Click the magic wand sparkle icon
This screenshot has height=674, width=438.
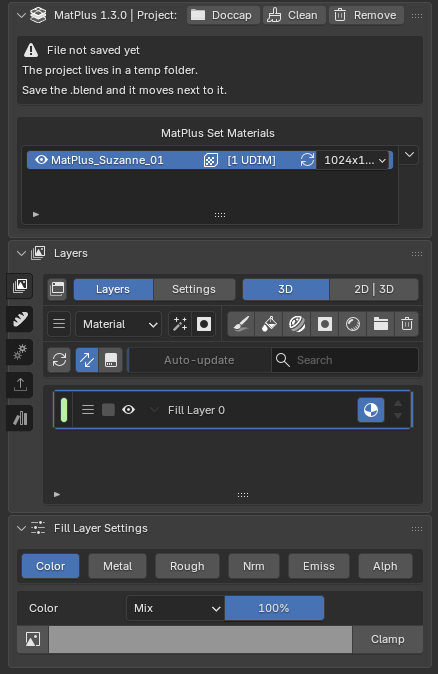[180, 324]
